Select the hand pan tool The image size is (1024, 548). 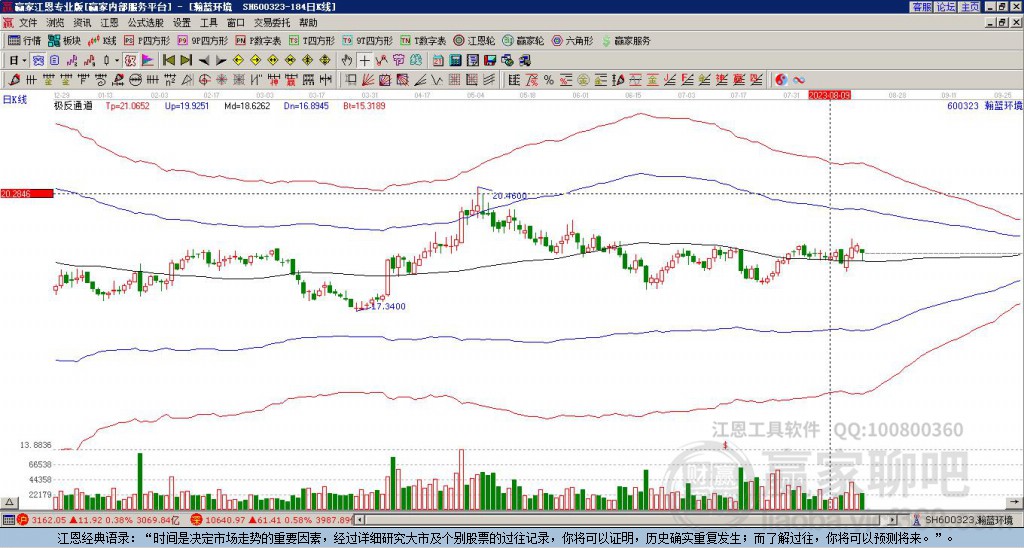click(347, 61)
